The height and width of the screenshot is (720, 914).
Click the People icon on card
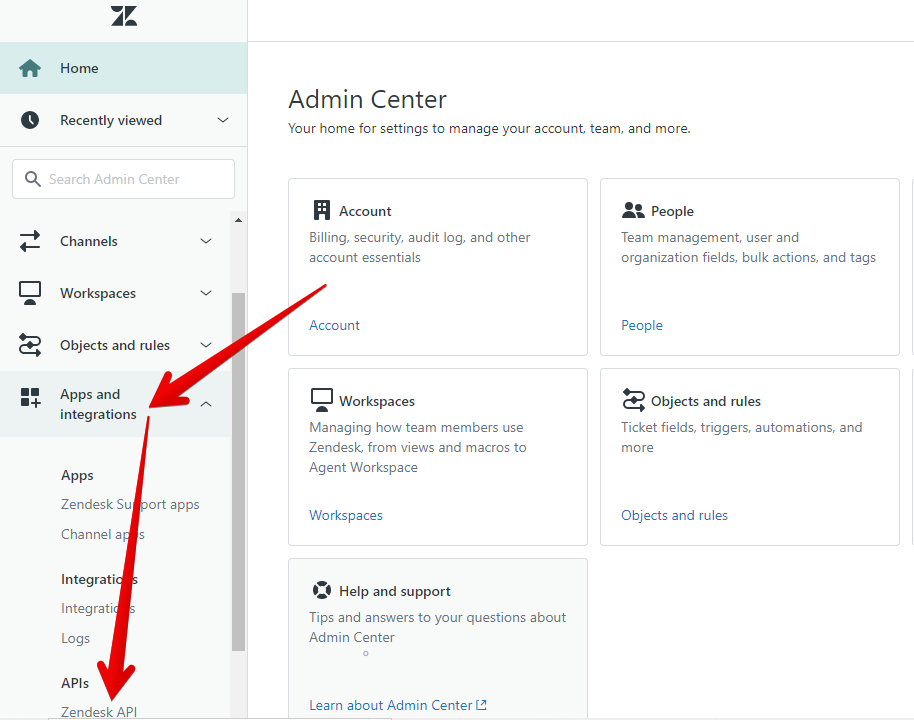pos(633,210)
